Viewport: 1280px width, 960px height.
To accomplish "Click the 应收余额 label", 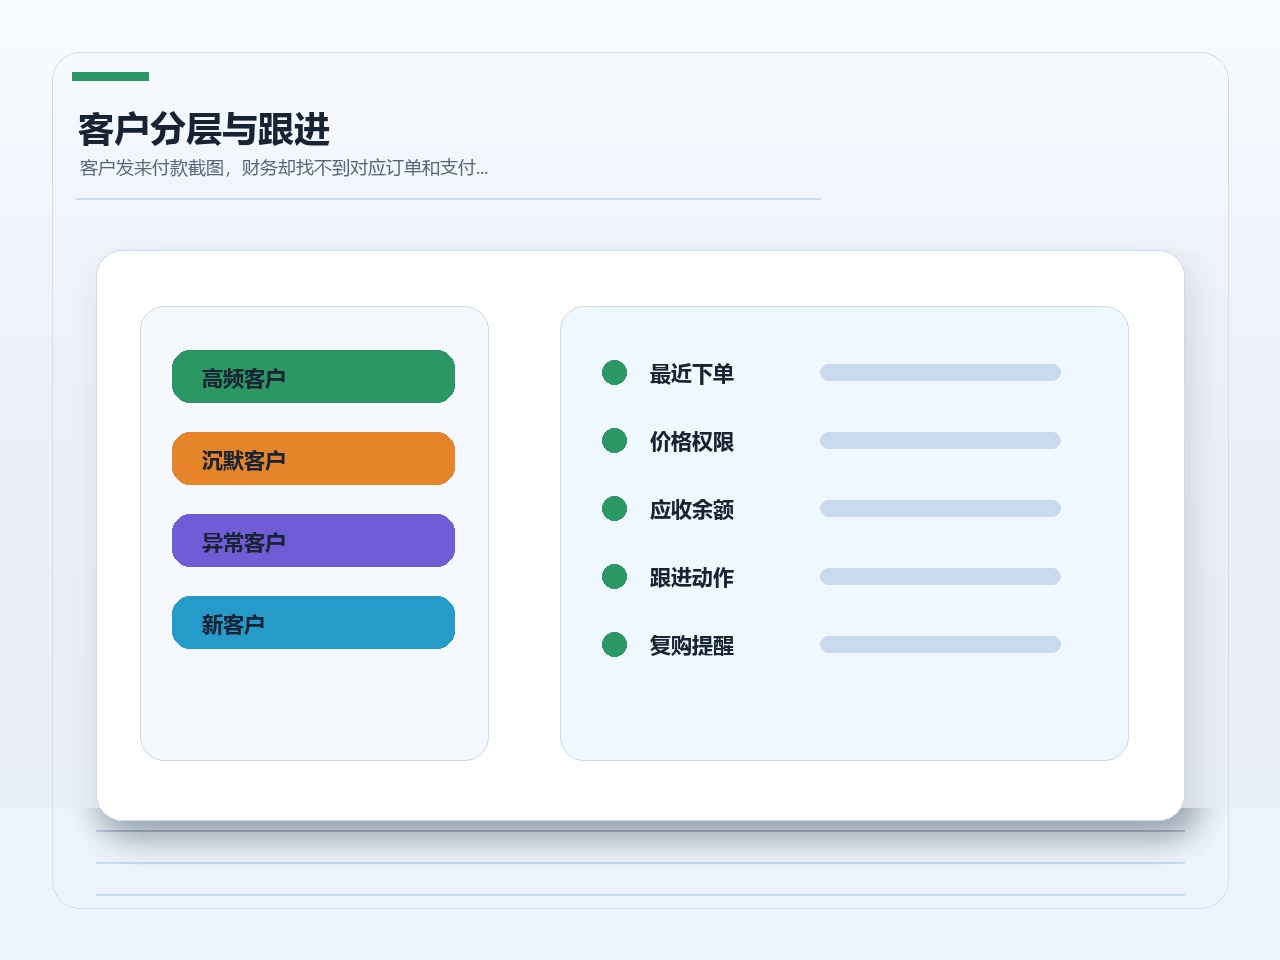I will click(x=692, y=510).
